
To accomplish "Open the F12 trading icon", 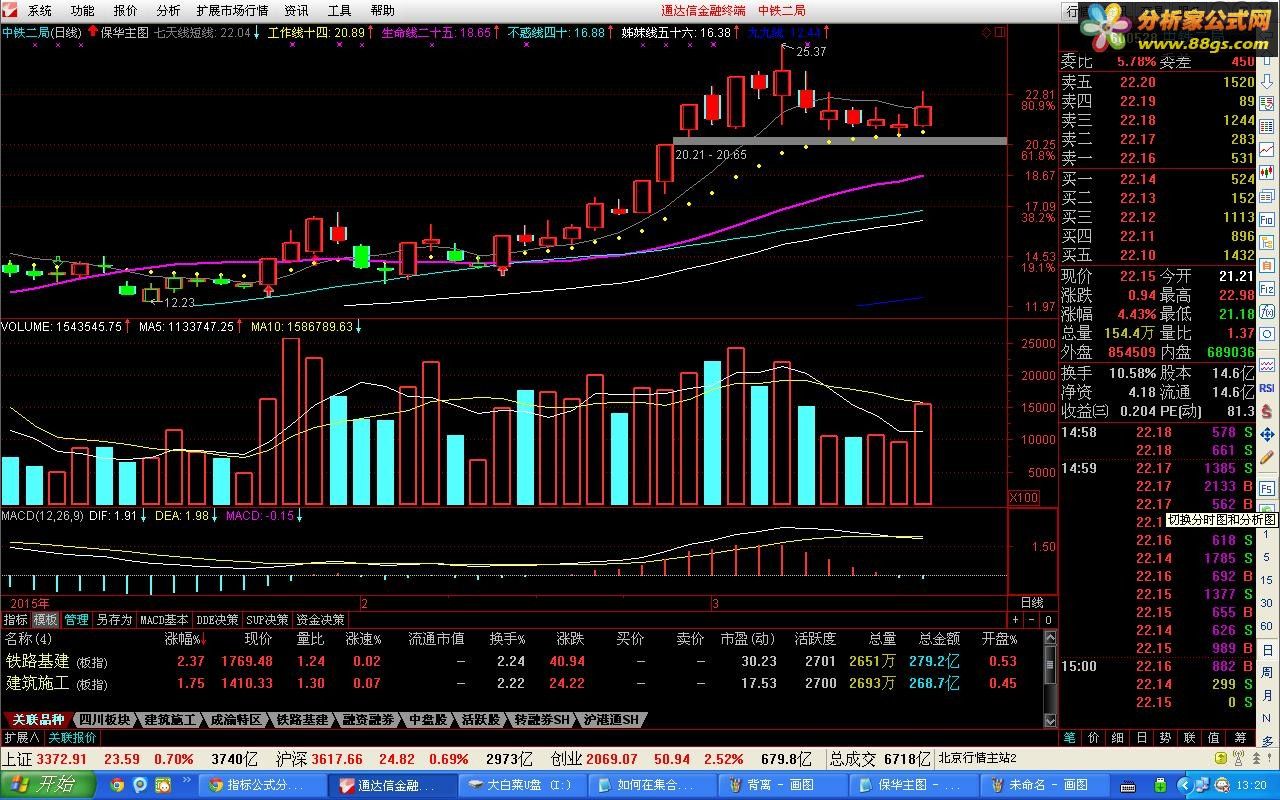I will pyautogui.click(x=1267, y=289).
